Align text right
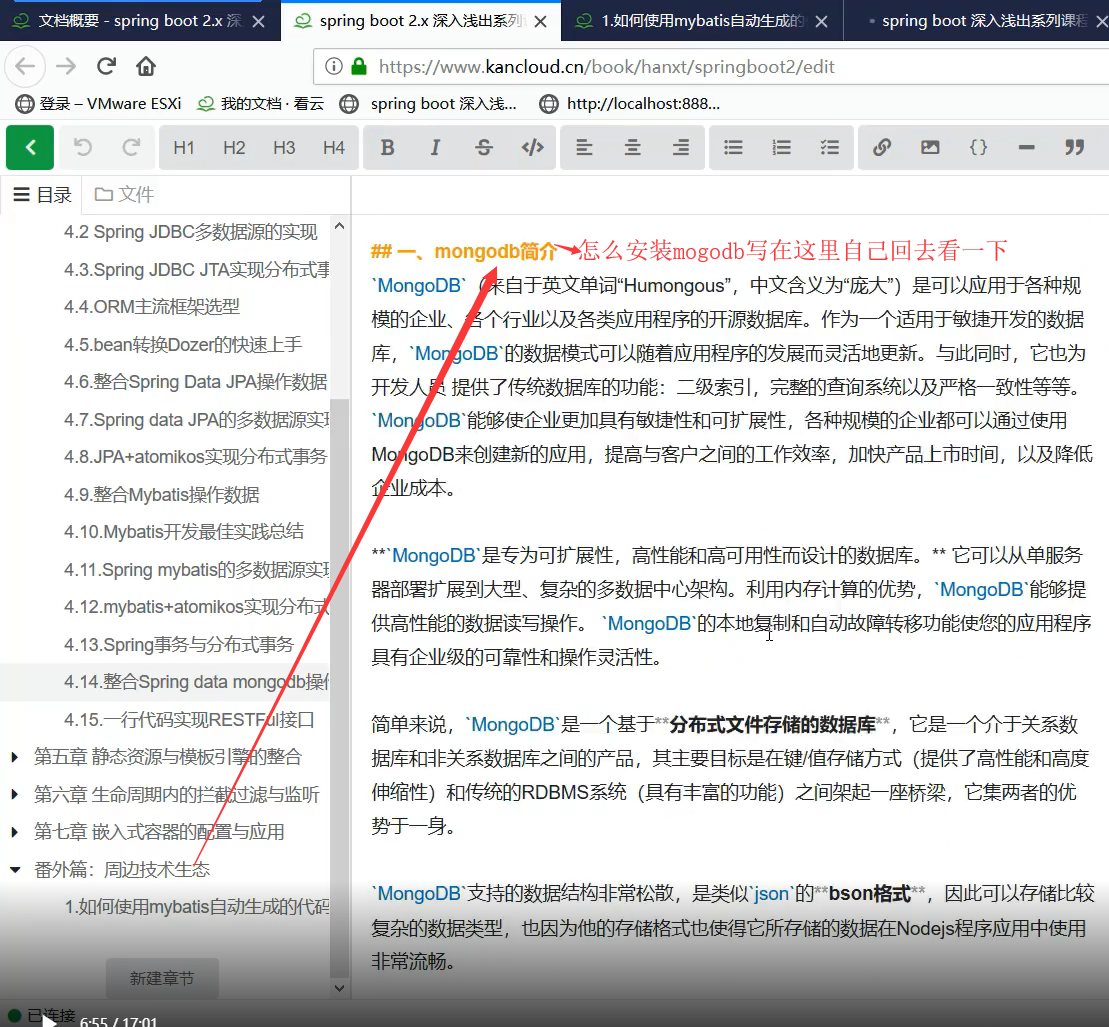Image resolution: width=1109 pixels, height=1027 pixels. [x=681, y=147]
